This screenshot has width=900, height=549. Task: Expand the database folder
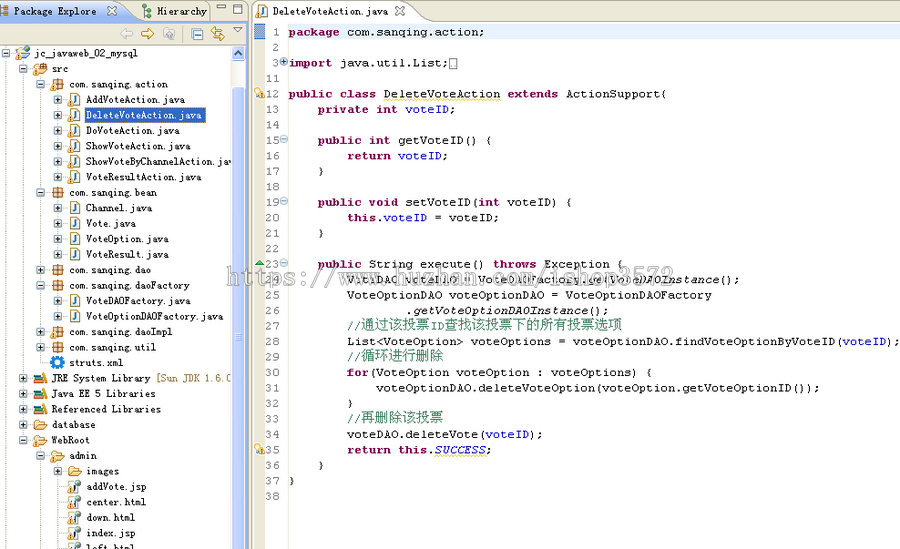coord(23,425)
